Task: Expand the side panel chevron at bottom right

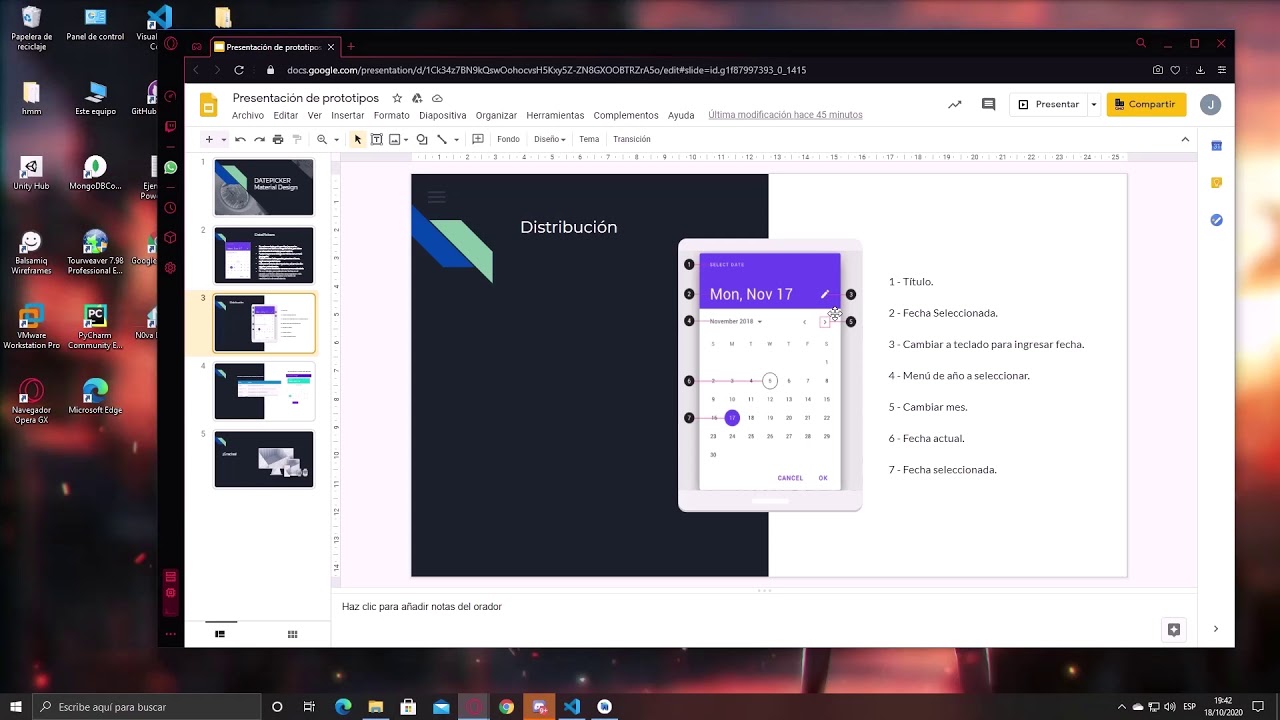Action: (1216, 629)
